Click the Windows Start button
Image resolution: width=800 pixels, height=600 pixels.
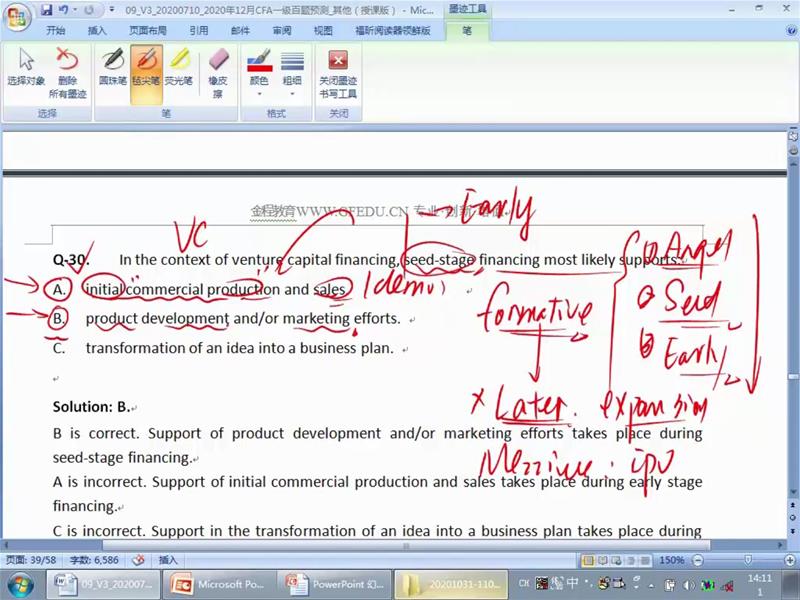point(20,584)
